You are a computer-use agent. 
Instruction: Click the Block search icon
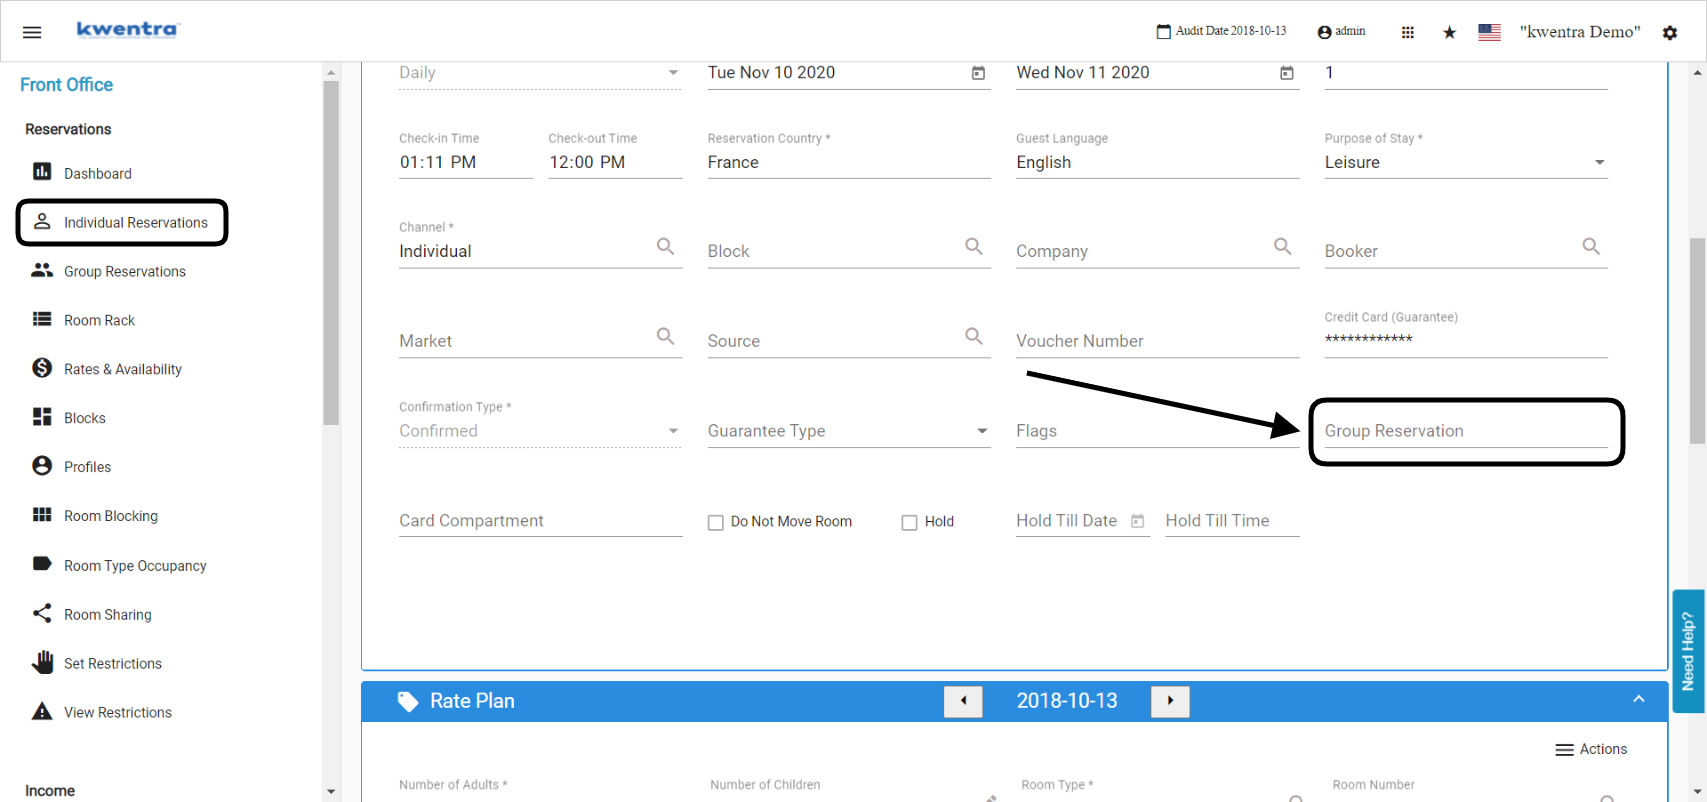click(x=974, y=246)
